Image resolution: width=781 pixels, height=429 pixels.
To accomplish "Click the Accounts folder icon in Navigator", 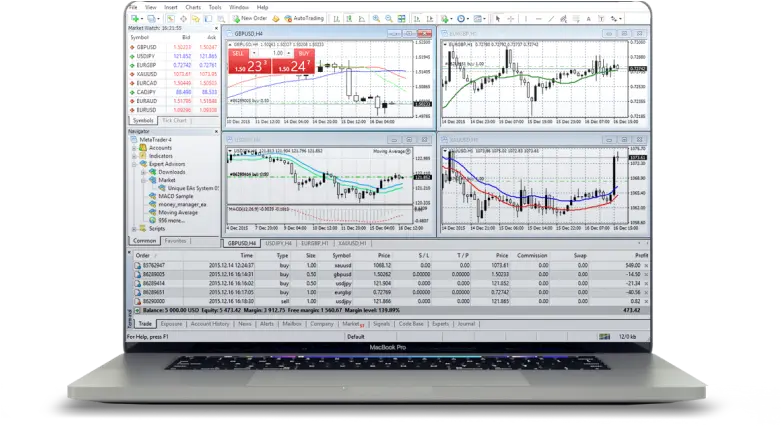I will coord(145,148).
